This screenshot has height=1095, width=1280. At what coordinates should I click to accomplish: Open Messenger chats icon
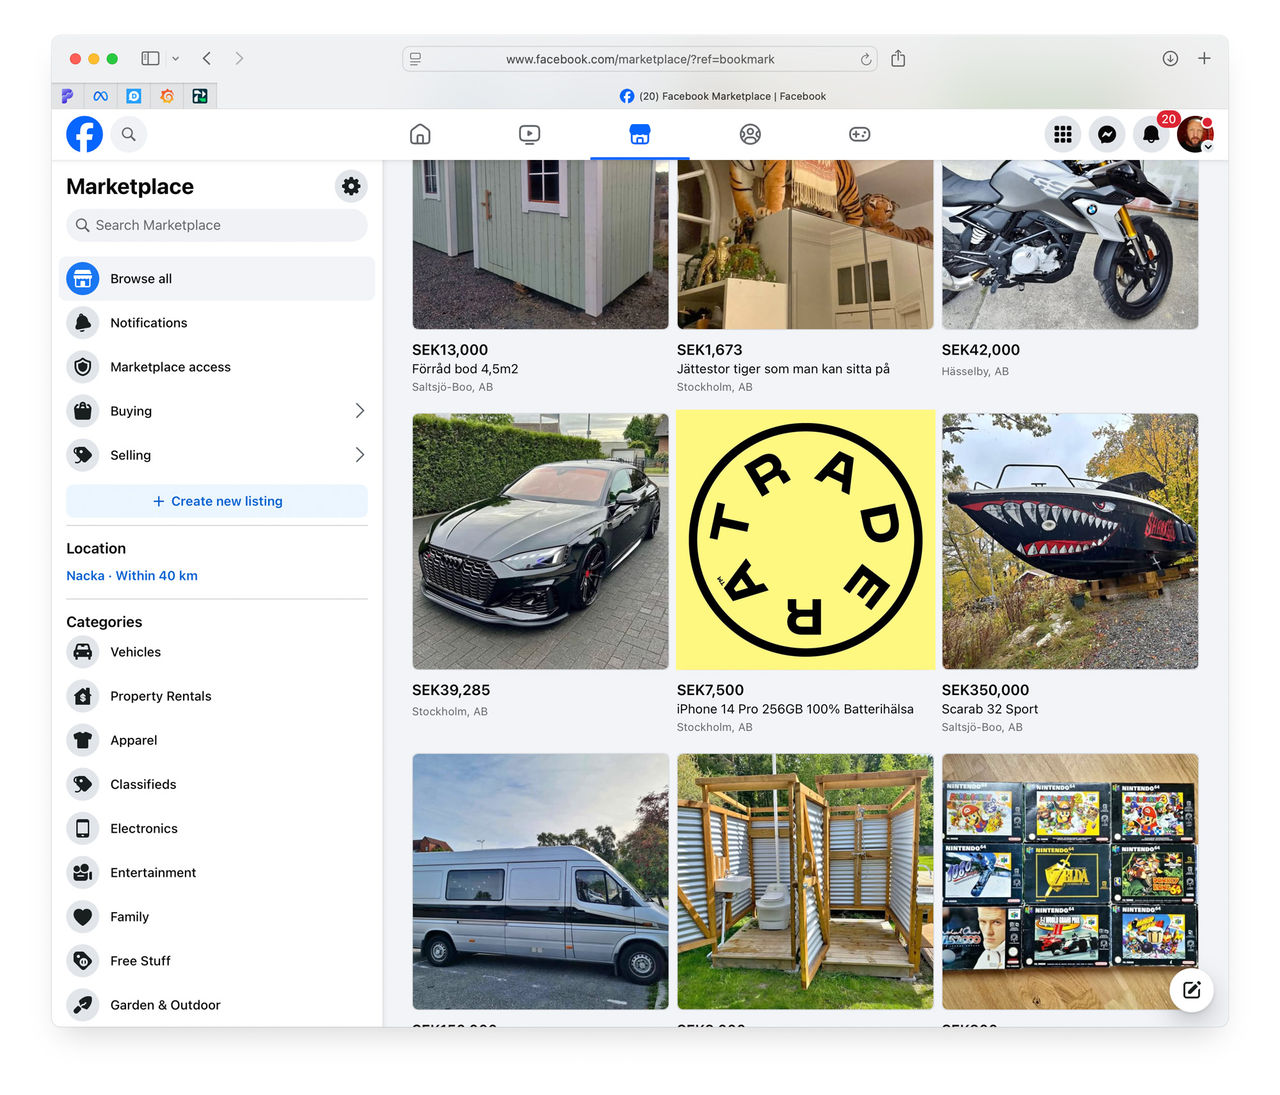click(x=1107, y=134)
